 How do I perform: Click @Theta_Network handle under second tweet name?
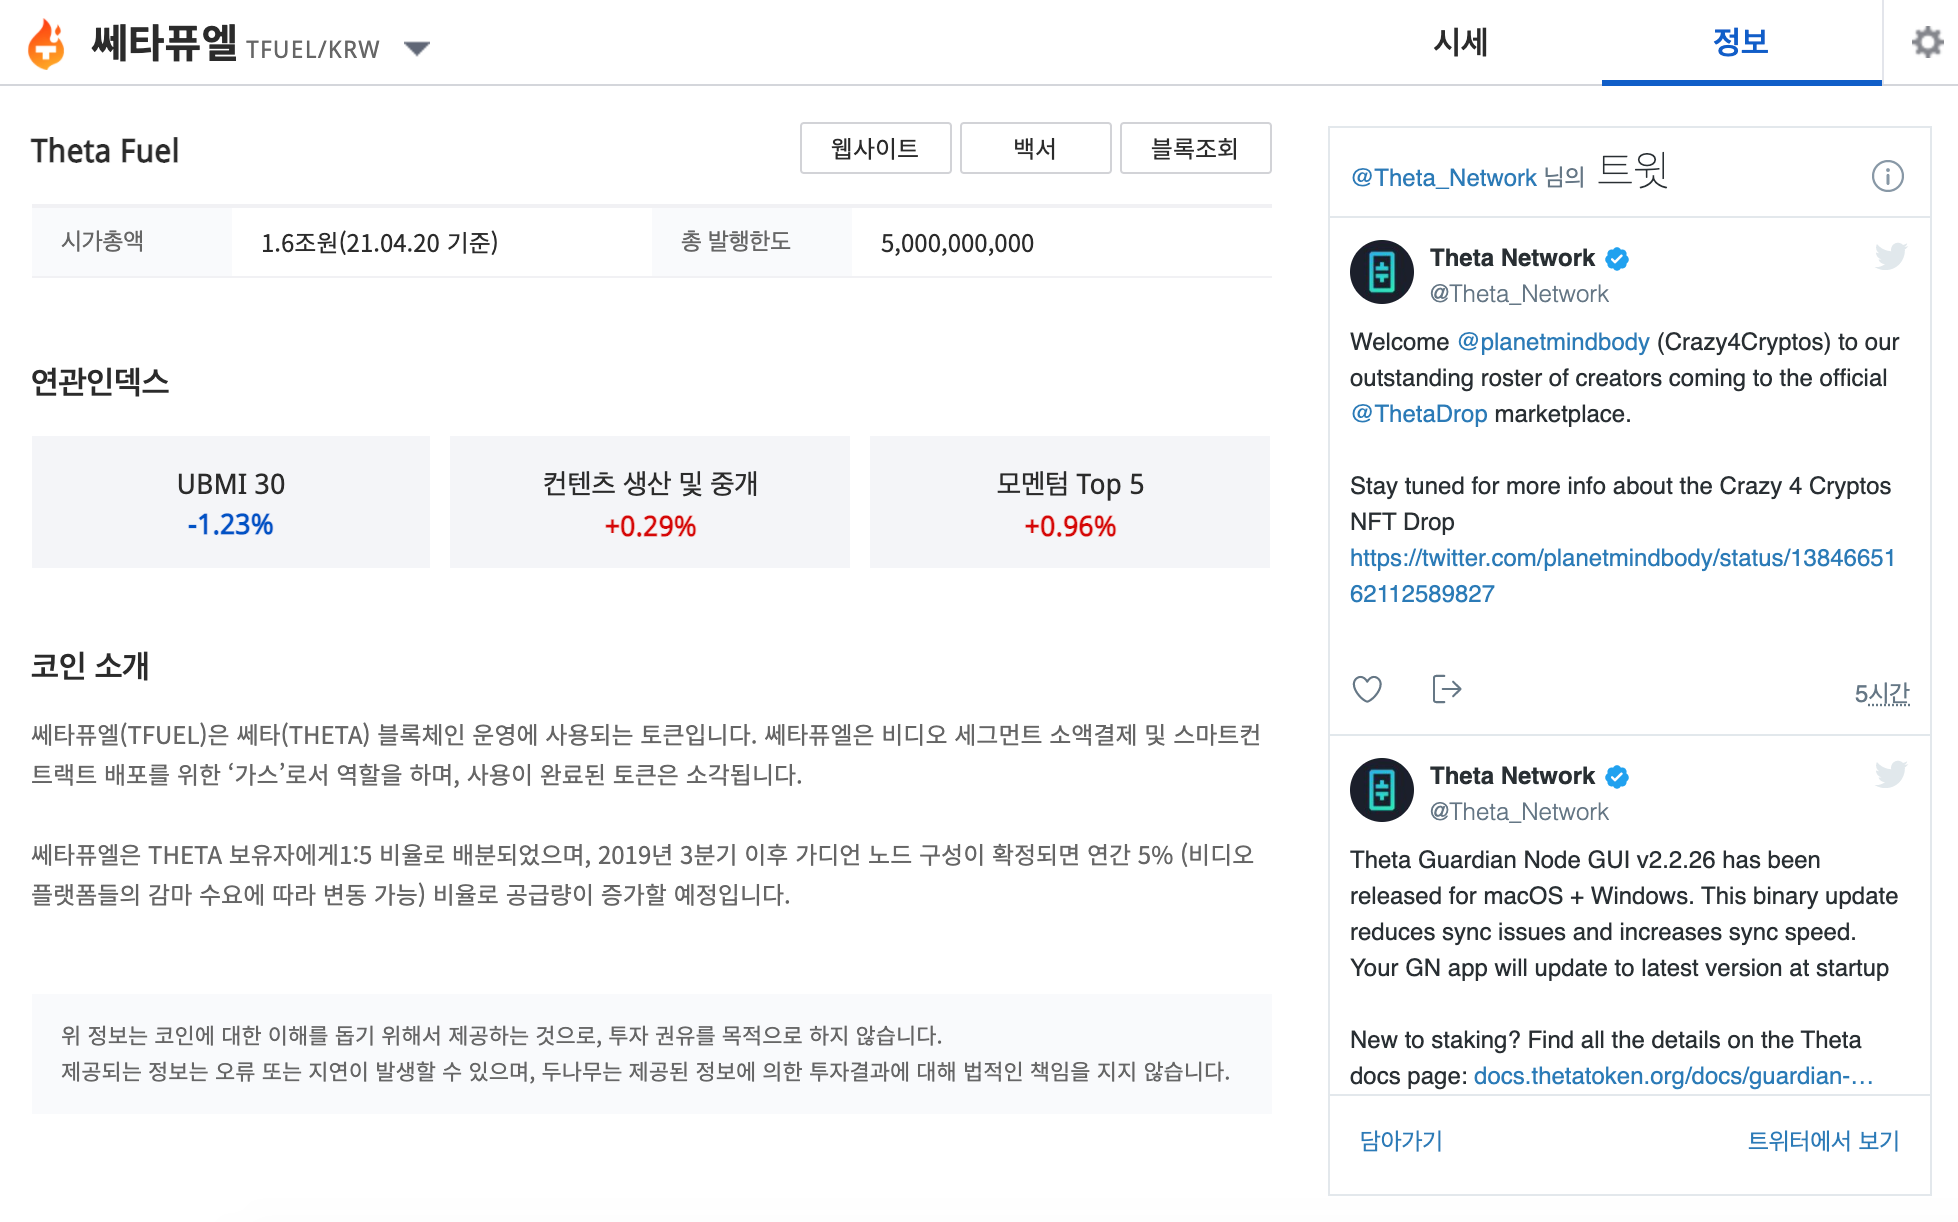point(1519,812)
